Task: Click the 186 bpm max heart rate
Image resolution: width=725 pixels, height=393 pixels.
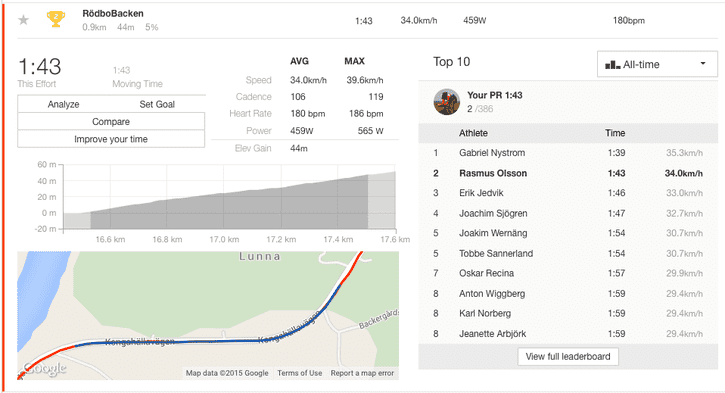Action: click(366, 114)
